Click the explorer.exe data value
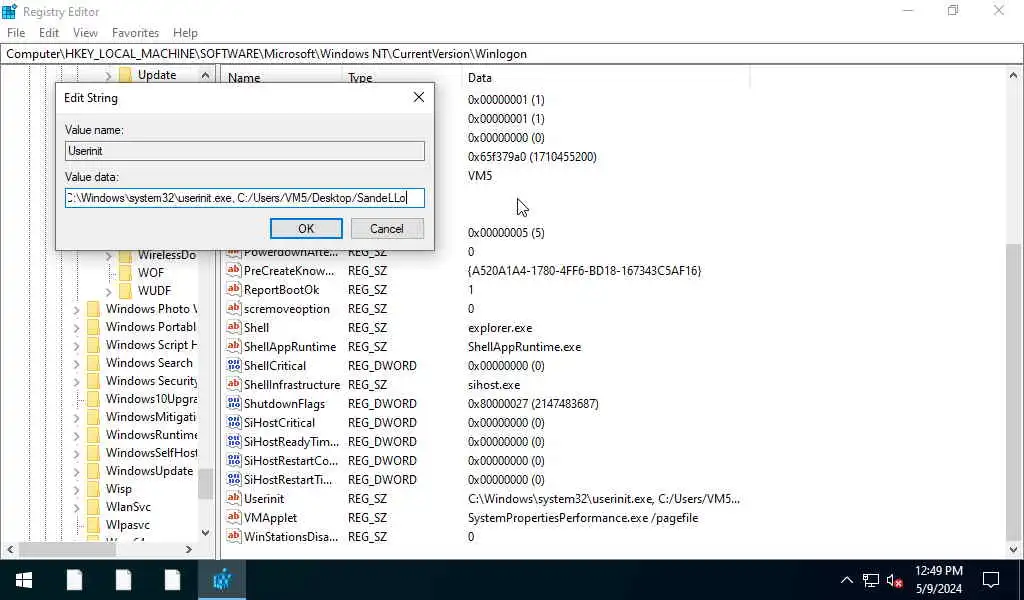 [500, 328]
